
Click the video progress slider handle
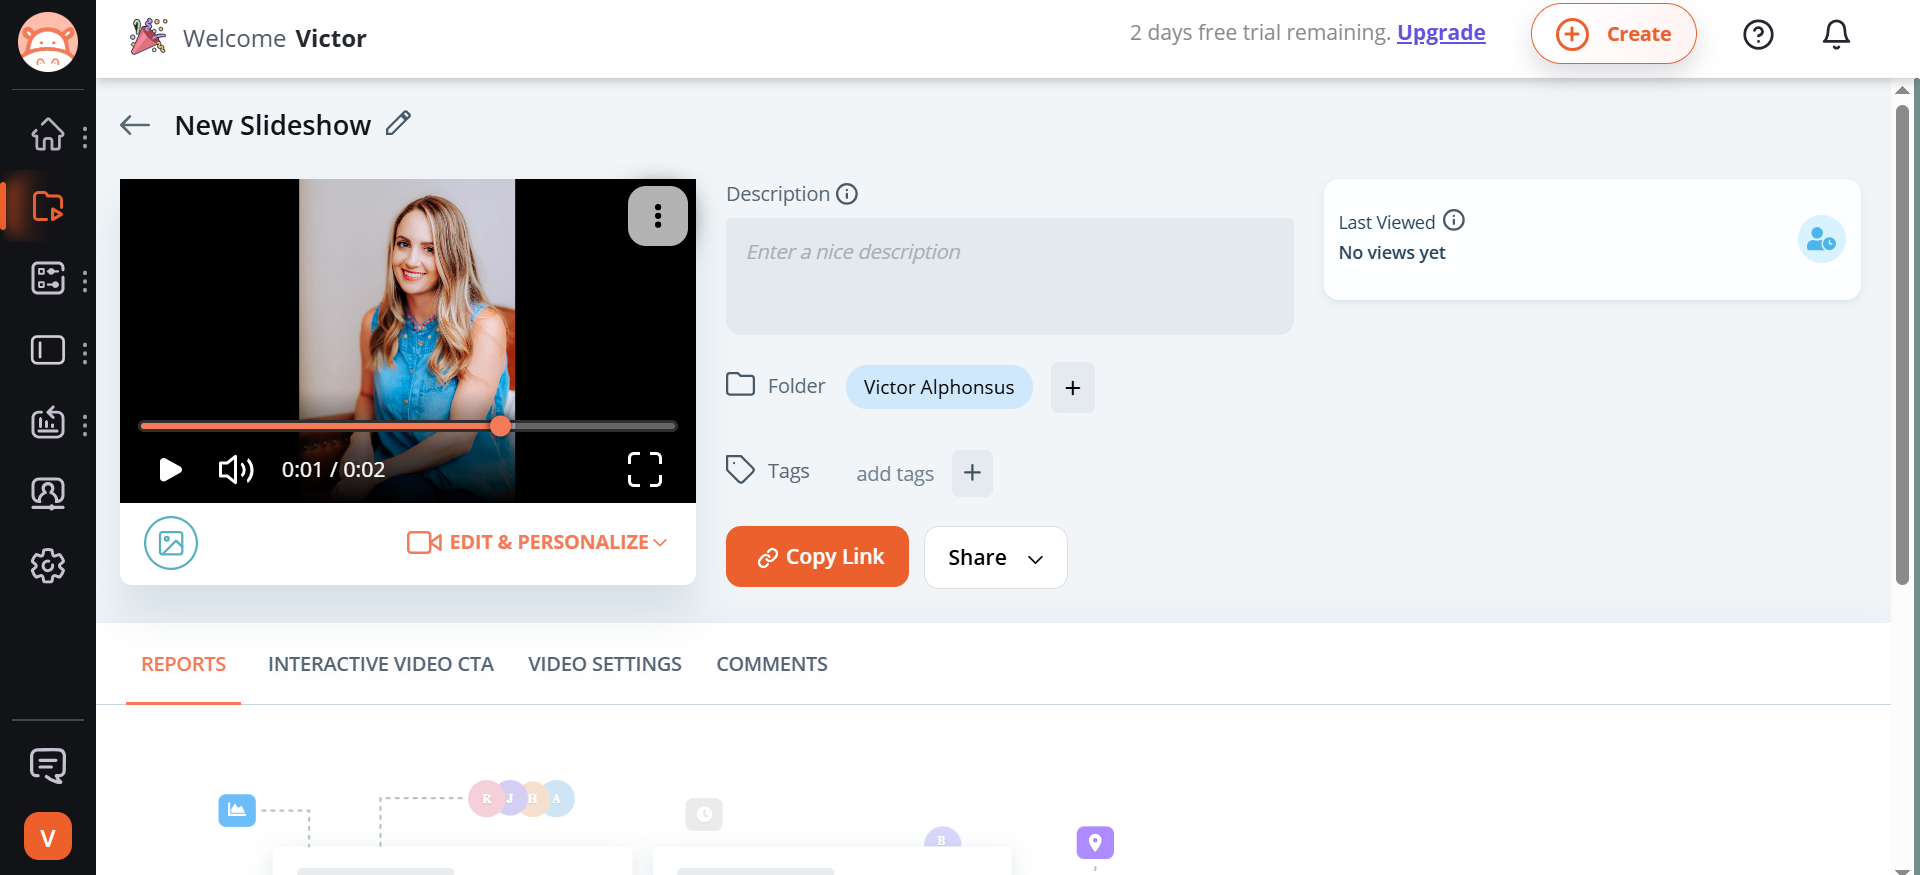(501, 426)
